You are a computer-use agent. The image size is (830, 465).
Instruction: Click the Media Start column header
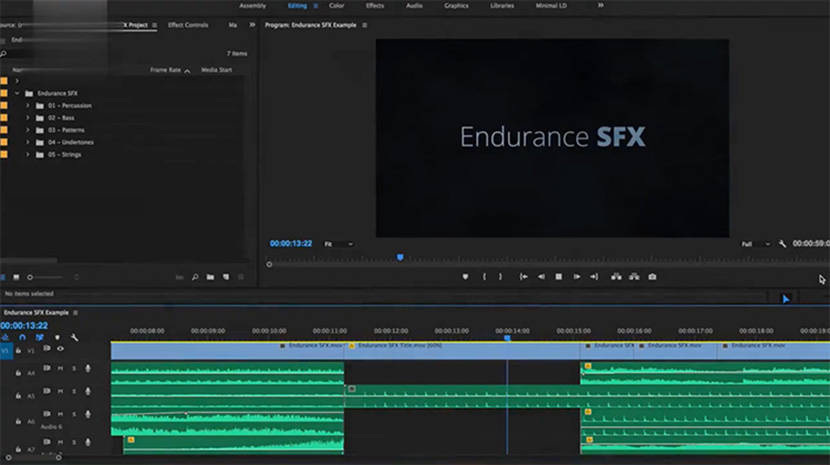[216, 70]
